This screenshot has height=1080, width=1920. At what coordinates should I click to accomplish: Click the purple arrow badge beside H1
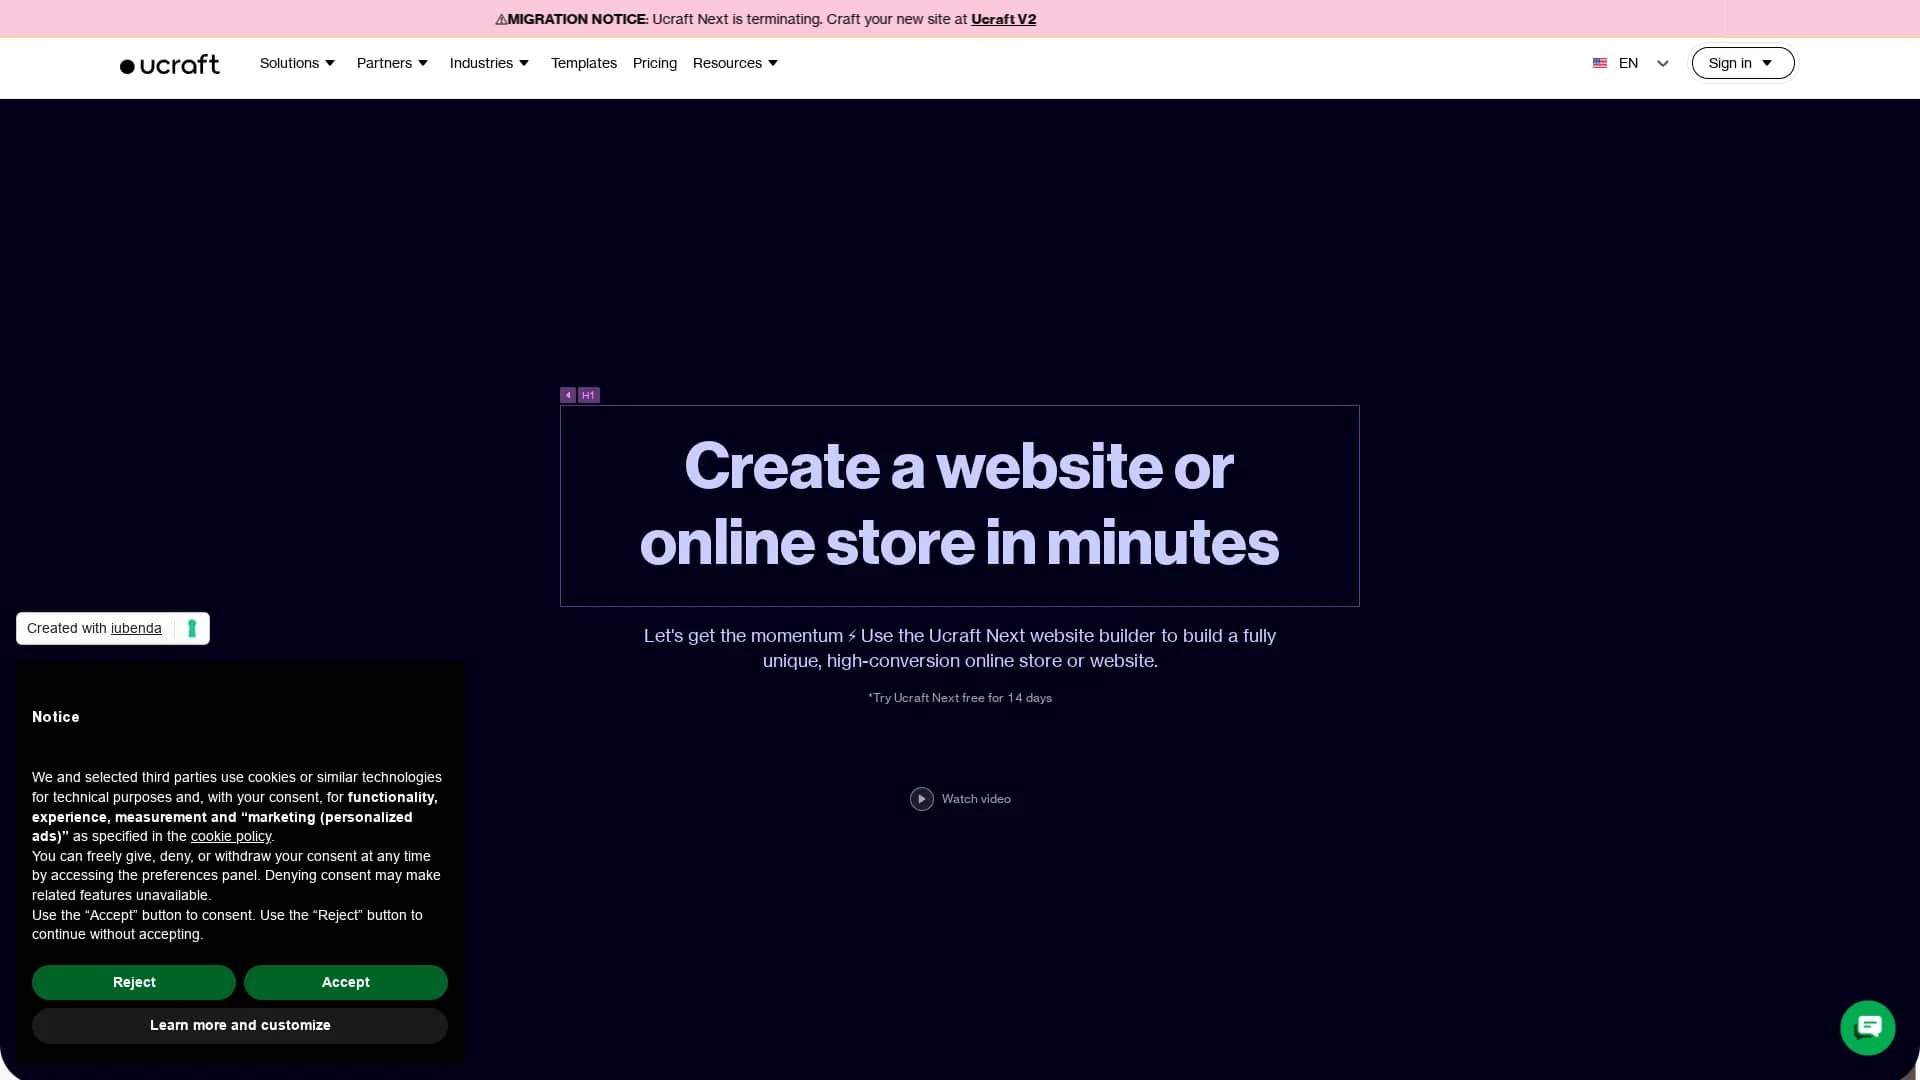[x=568, y=395]
